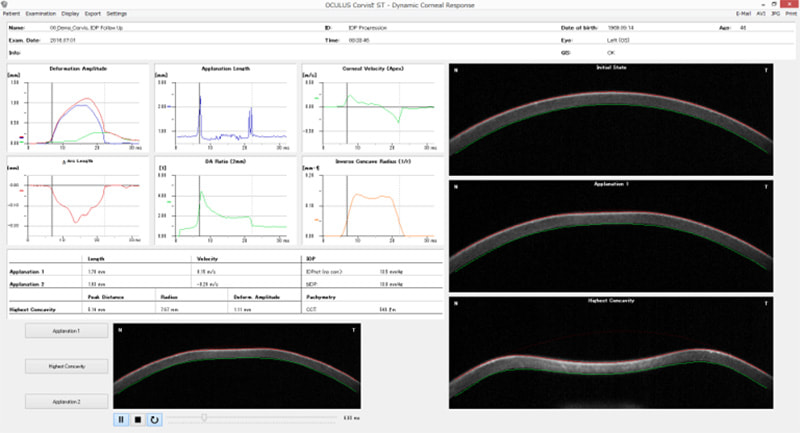800x433 pixels.
Task: Click the E-Mail export option
Action: 743,14
